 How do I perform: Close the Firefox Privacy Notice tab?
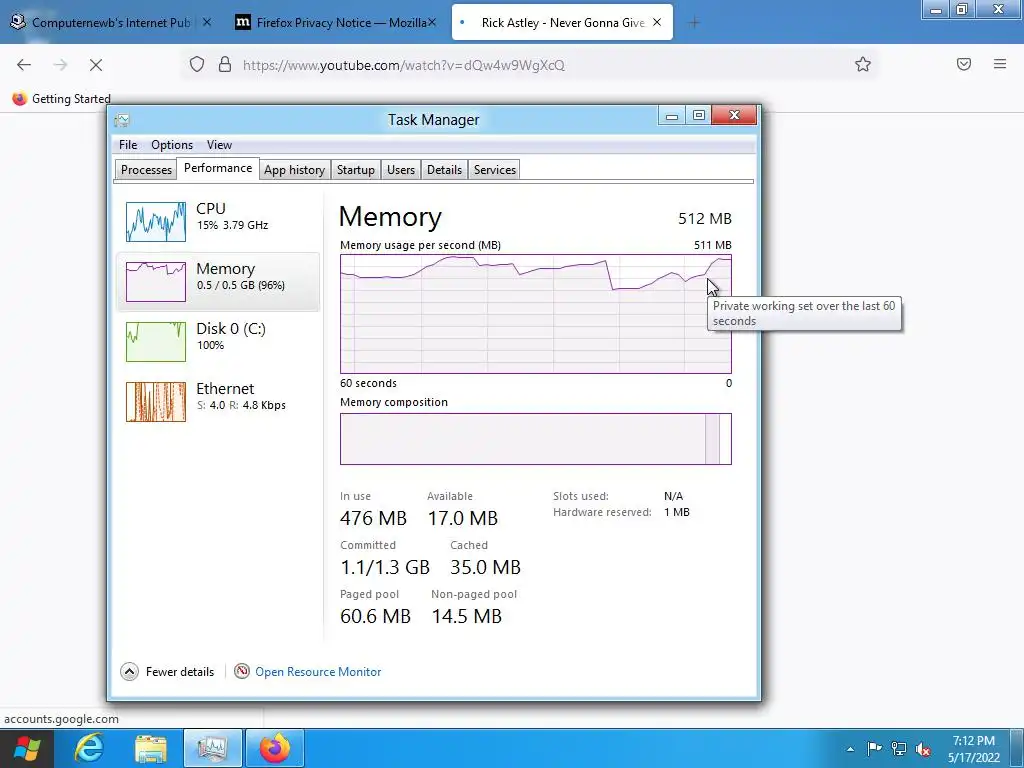(x=432, y=22)
